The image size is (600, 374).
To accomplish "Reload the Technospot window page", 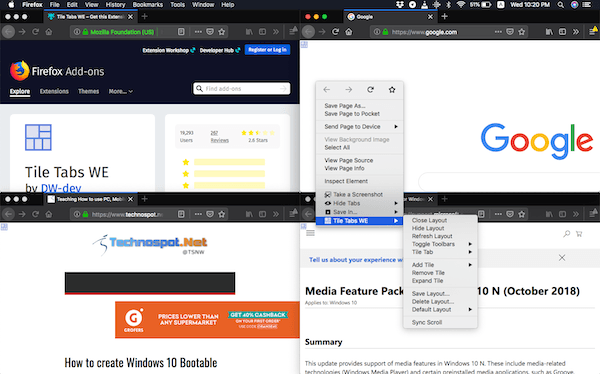I will (35, 214).
